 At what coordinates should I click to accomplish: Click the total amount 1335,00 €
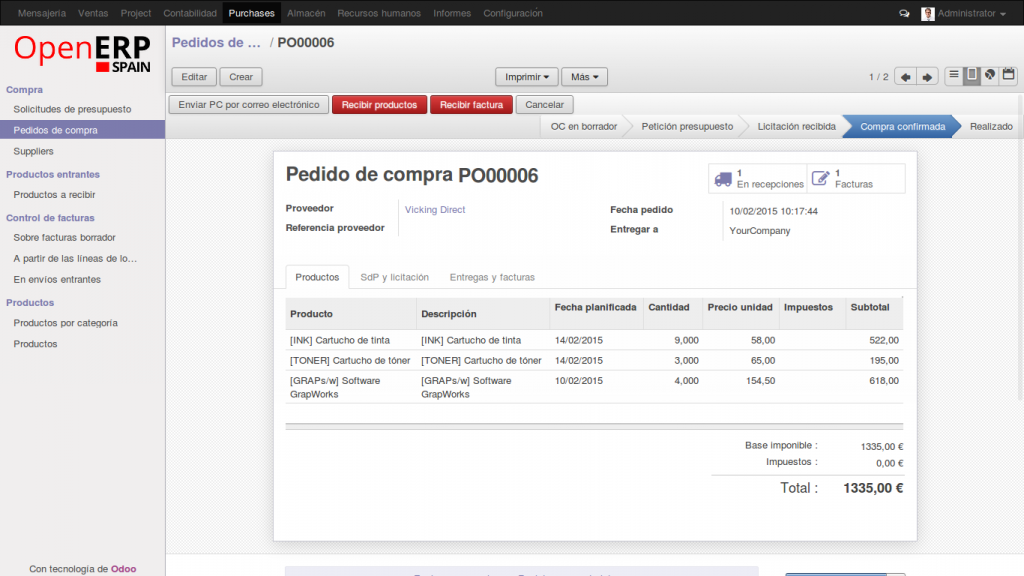(873, 488)
